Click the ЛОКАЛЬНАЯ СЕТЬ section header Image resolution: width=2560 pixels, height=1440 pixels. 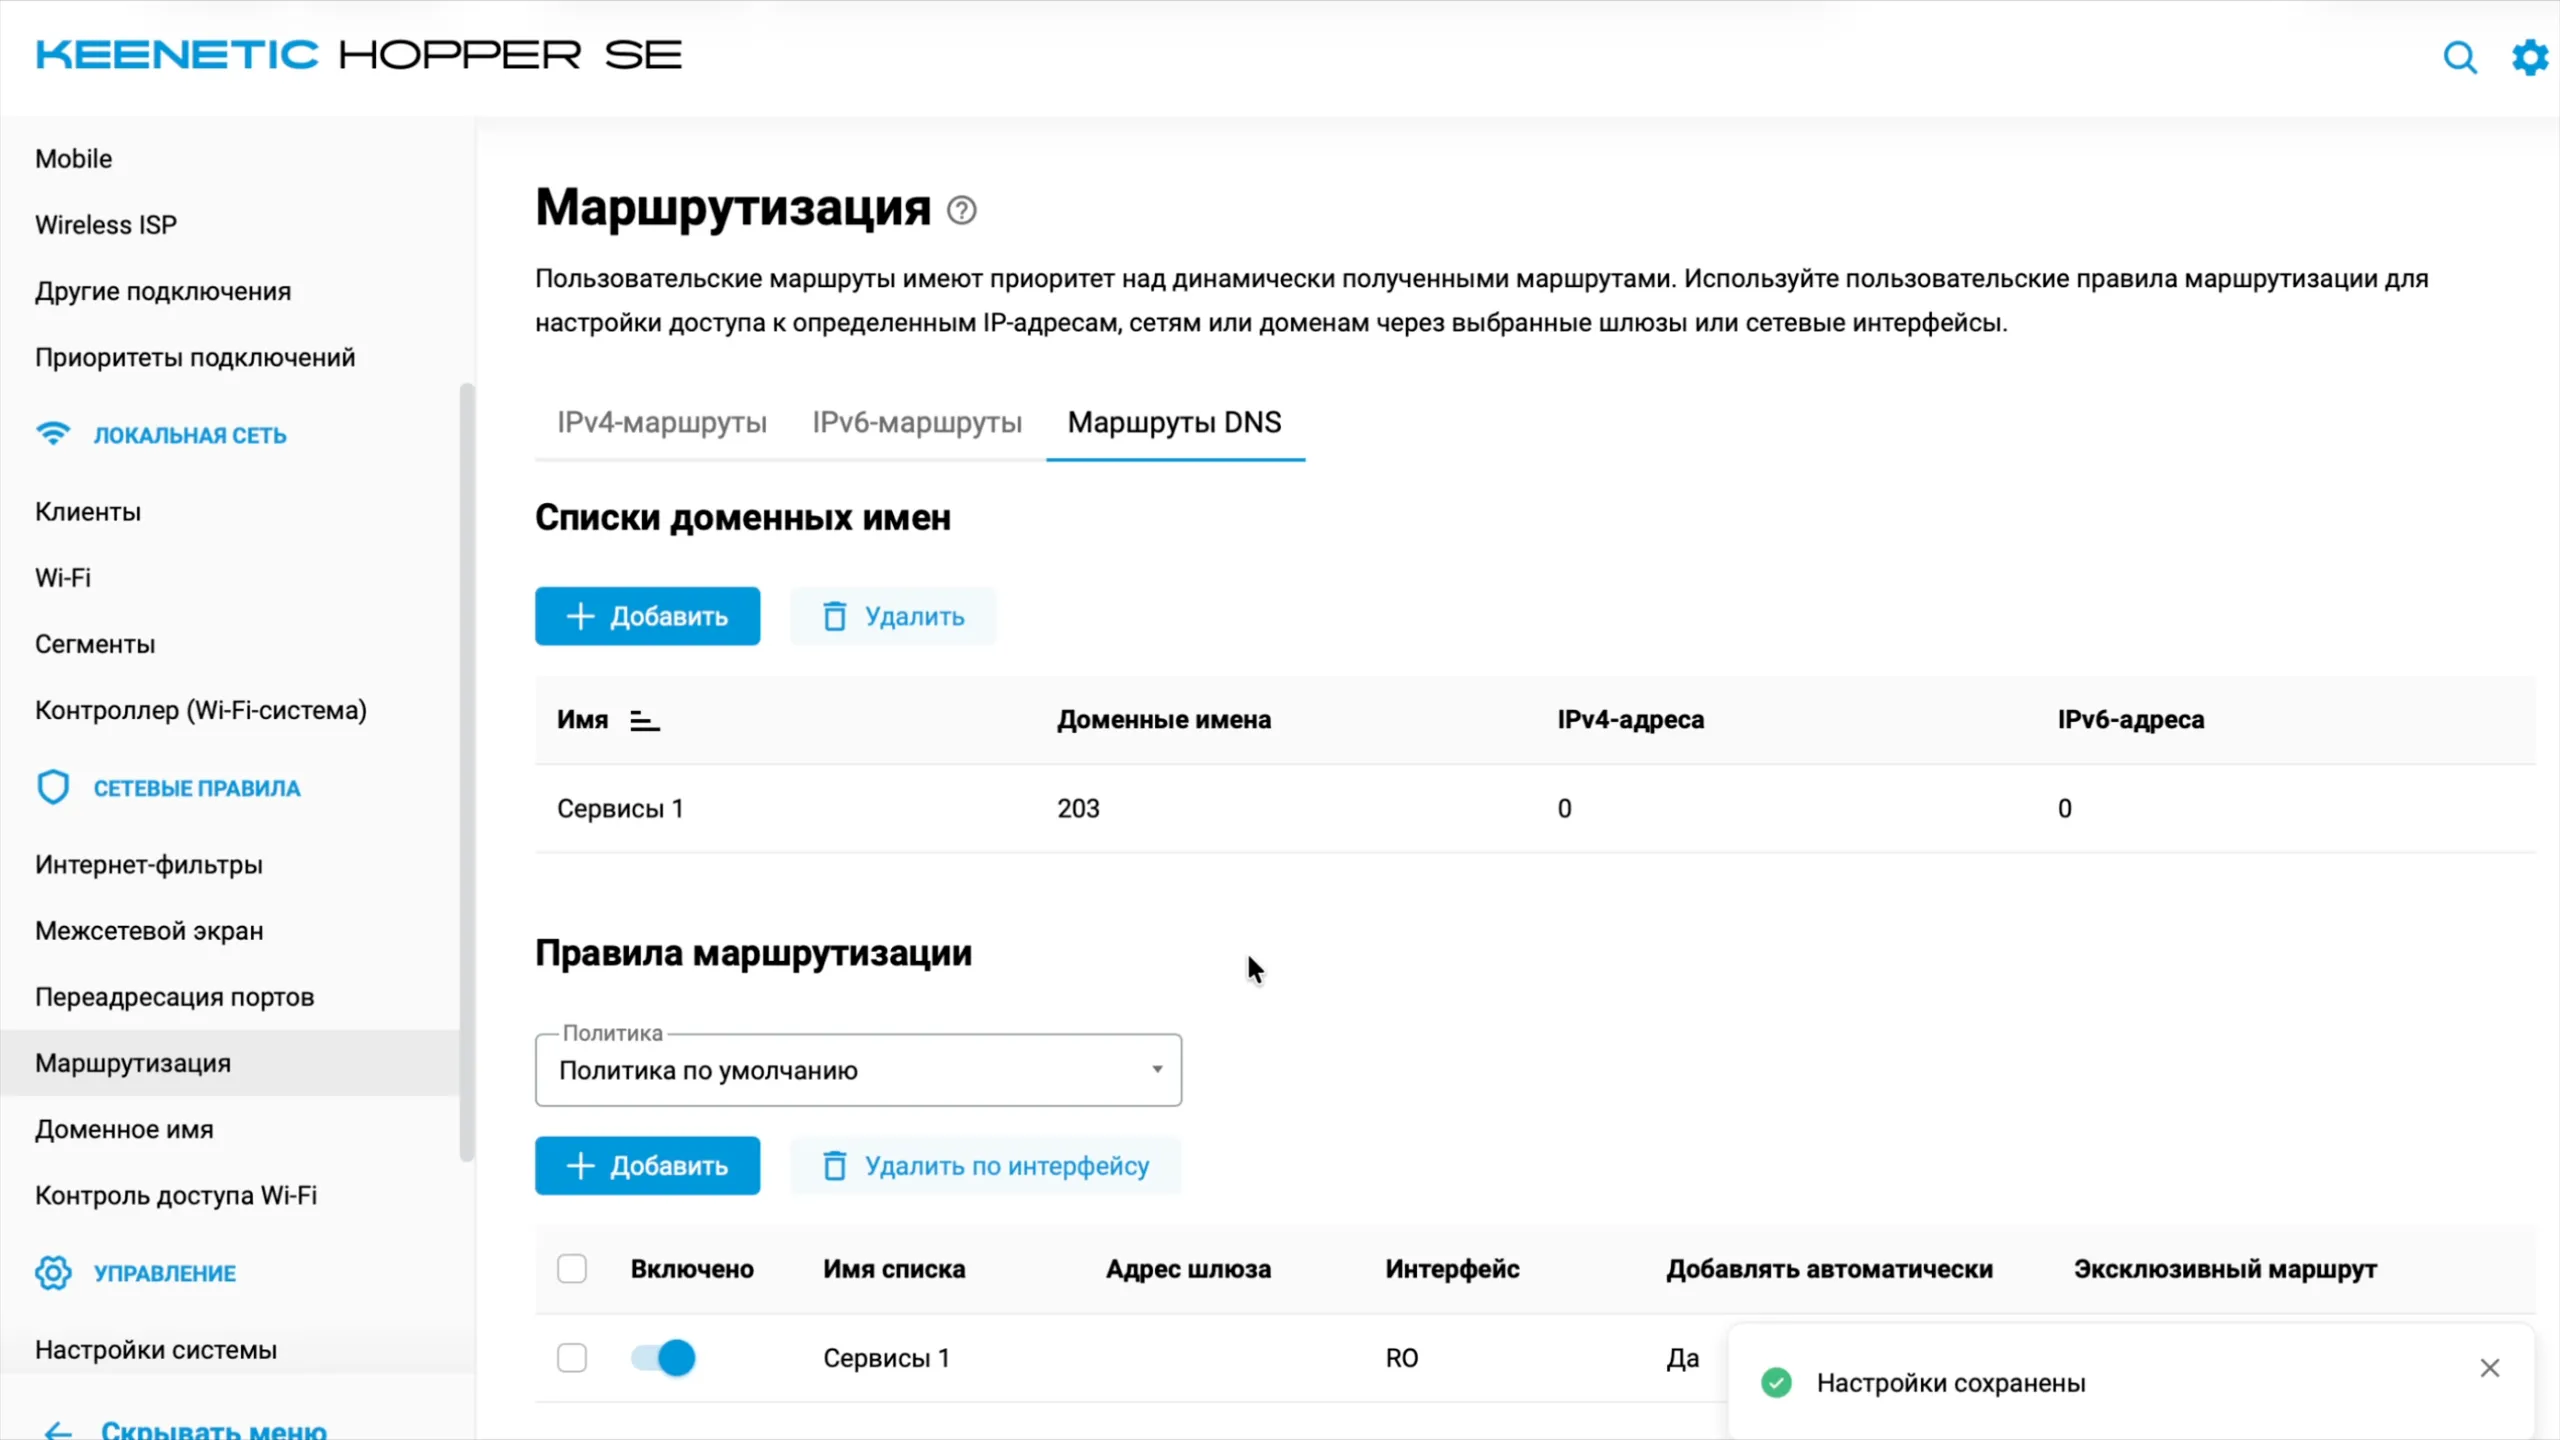click(190, 435)
